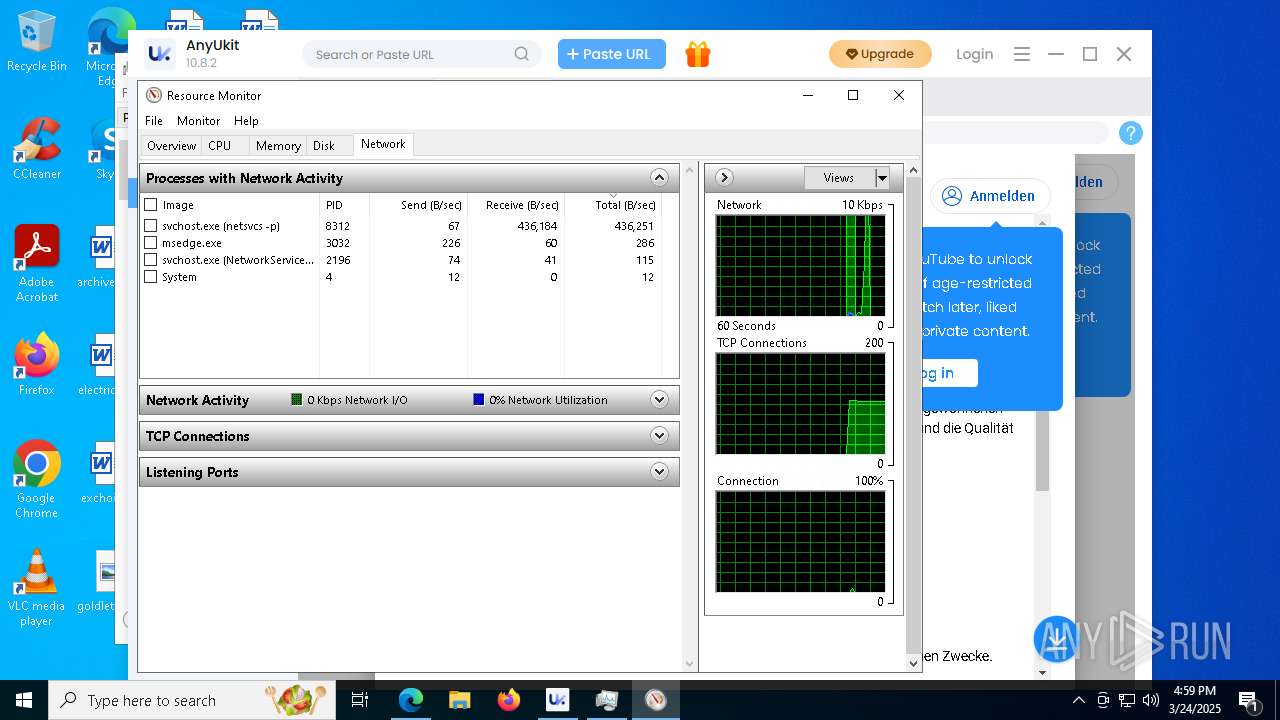Open VLC media player desktop icon
This screenshot has width=1280, height=720.
point(37,588)
